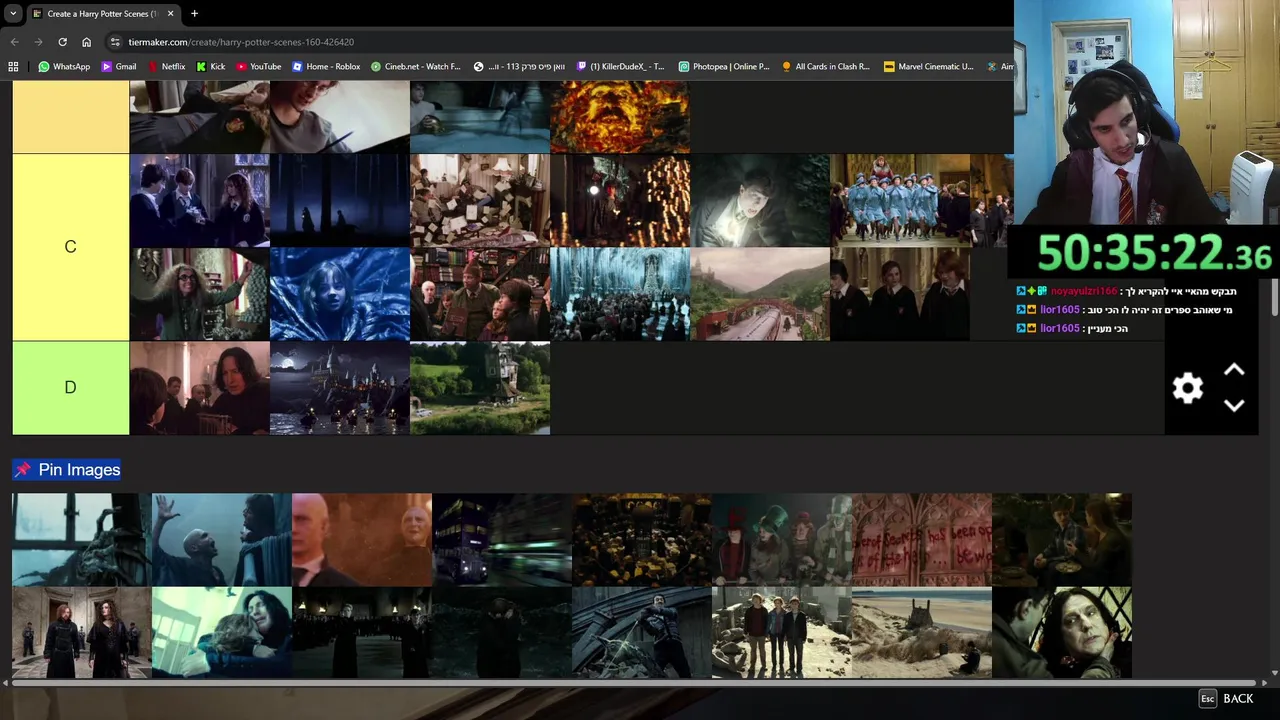Select Hogwarts Express on viaduct thumbnail
Viewport: 1280px width, 720px height.
pyautogui.click(x=760, y=294)
